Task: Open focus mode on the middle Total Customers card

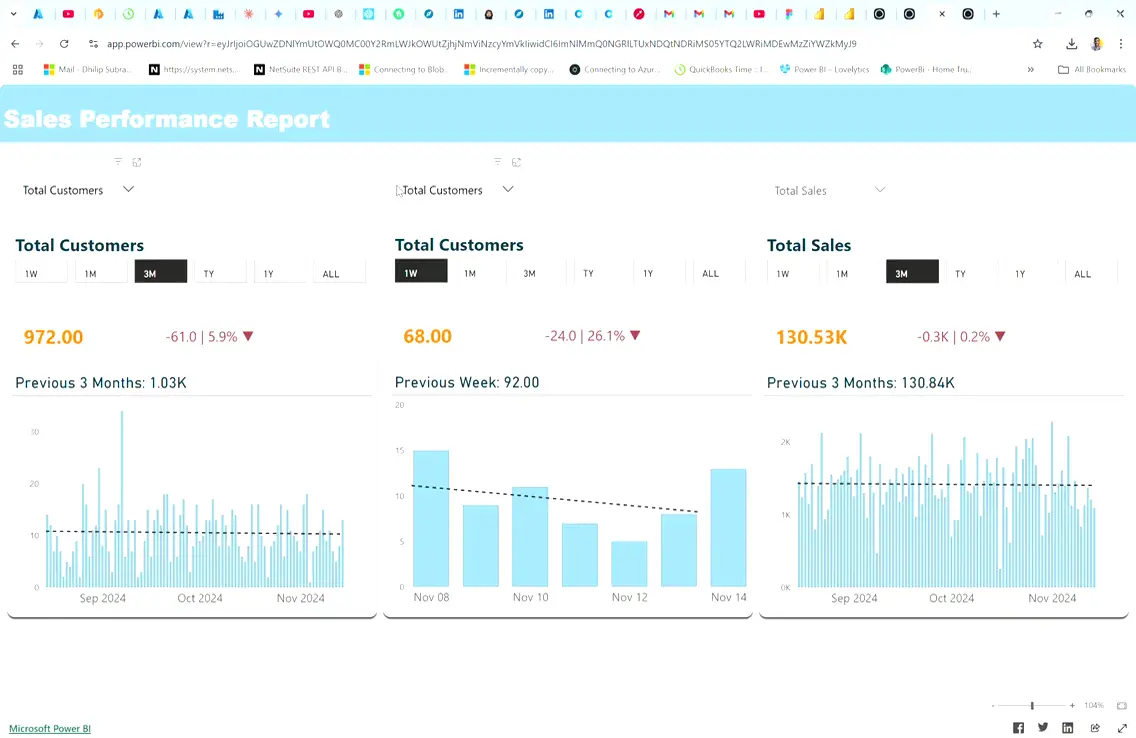Action: [517, 162]
